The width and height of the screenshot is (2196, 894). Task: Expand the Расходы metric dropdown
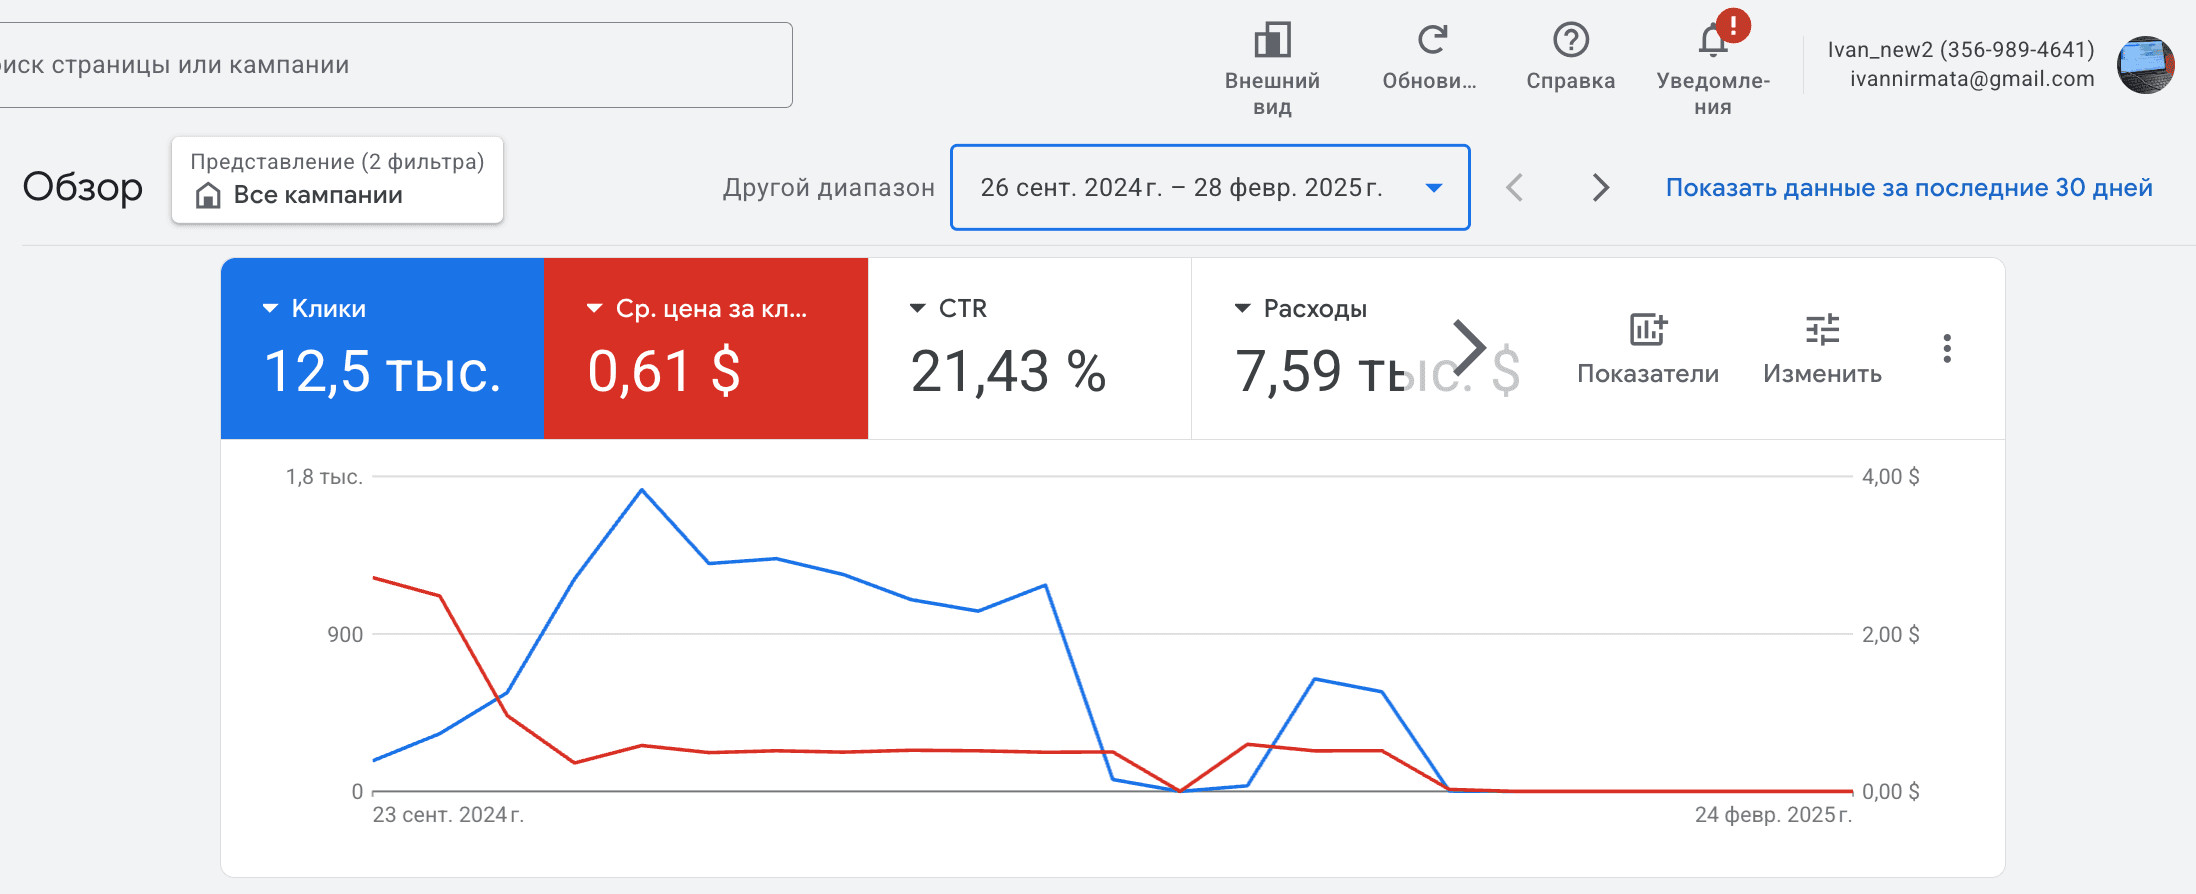coord(1242,308)
